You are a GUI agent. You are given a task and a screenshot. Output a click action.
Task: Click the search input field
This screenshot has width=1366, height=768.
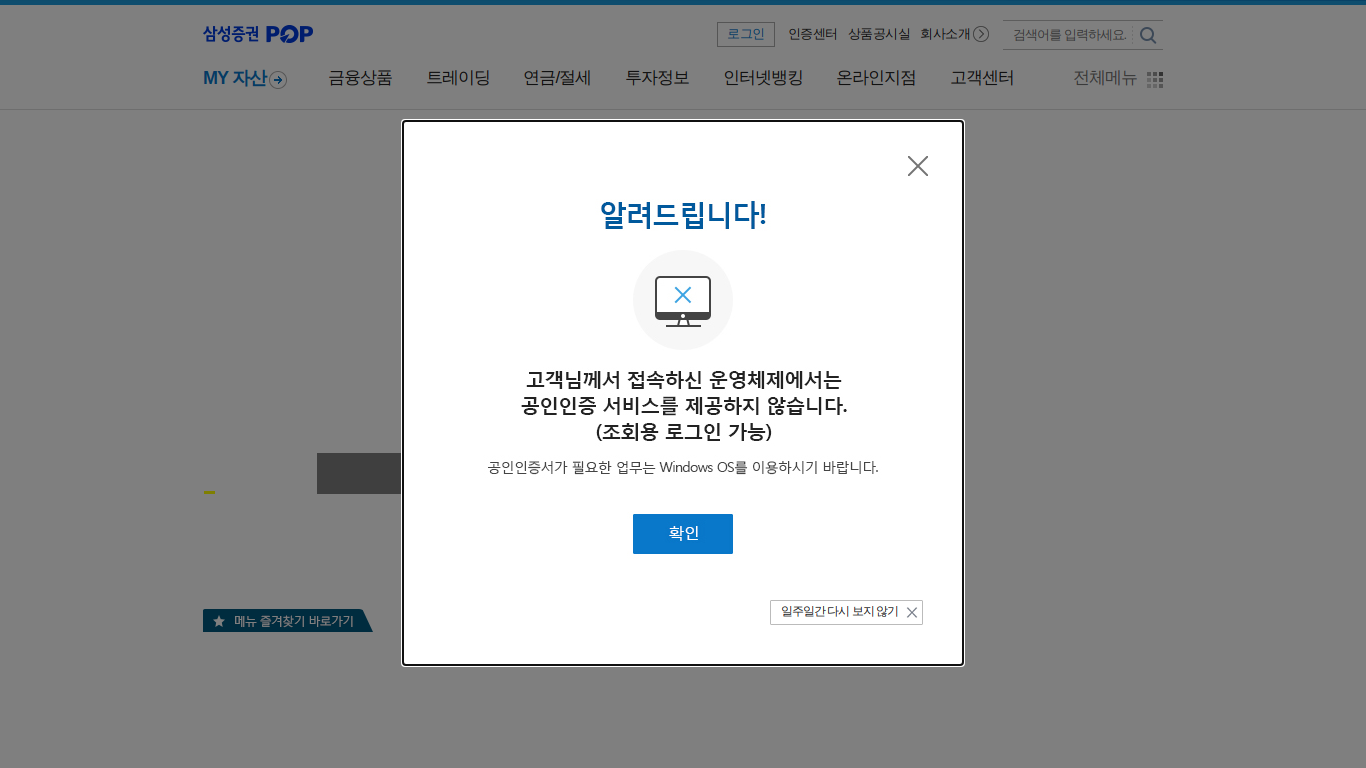coord(1068,35)
